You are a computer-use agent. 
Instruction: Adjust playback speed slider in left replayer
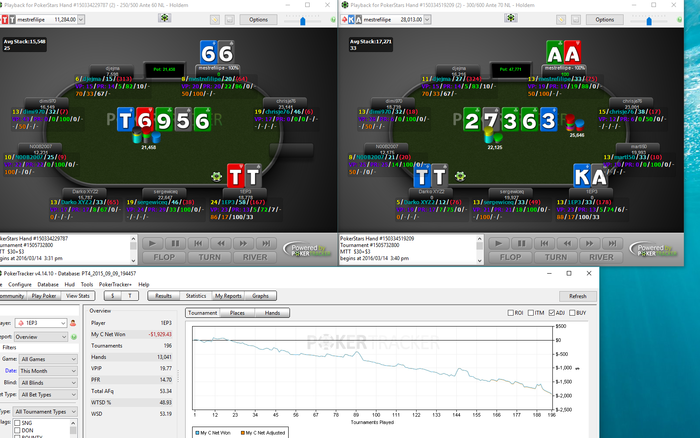coord(303,21)
